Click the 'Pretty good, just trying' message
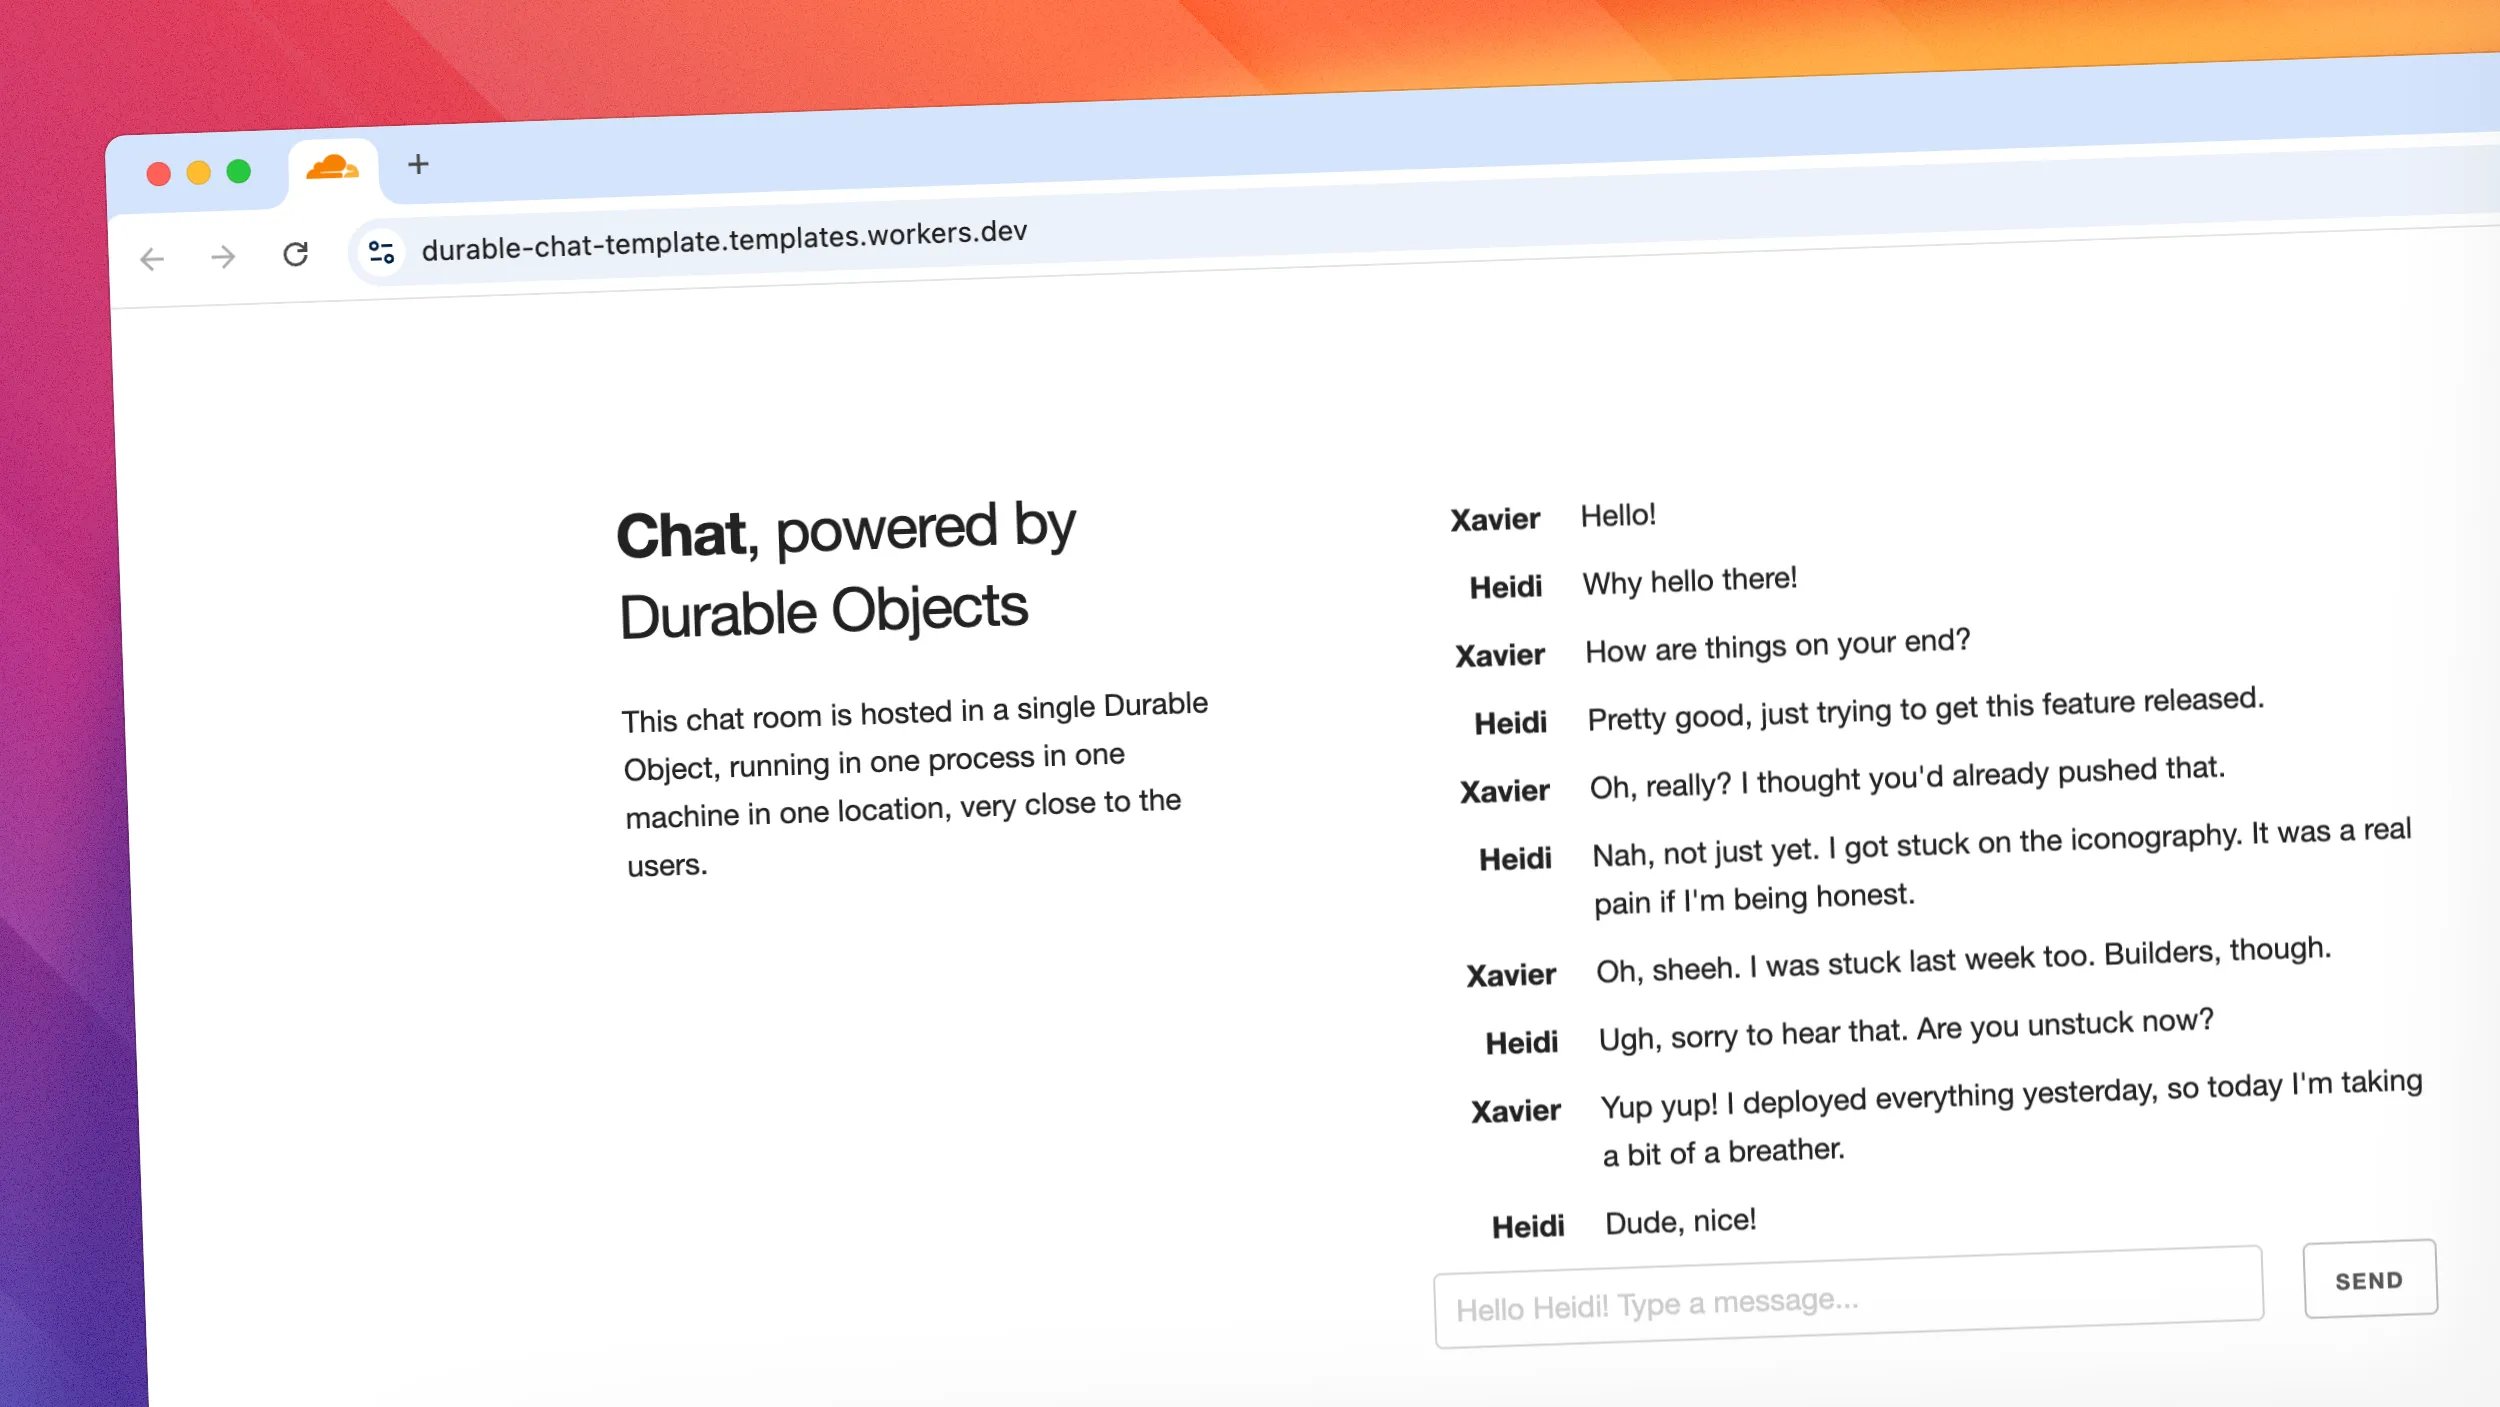 click(x=1925, y=709)
